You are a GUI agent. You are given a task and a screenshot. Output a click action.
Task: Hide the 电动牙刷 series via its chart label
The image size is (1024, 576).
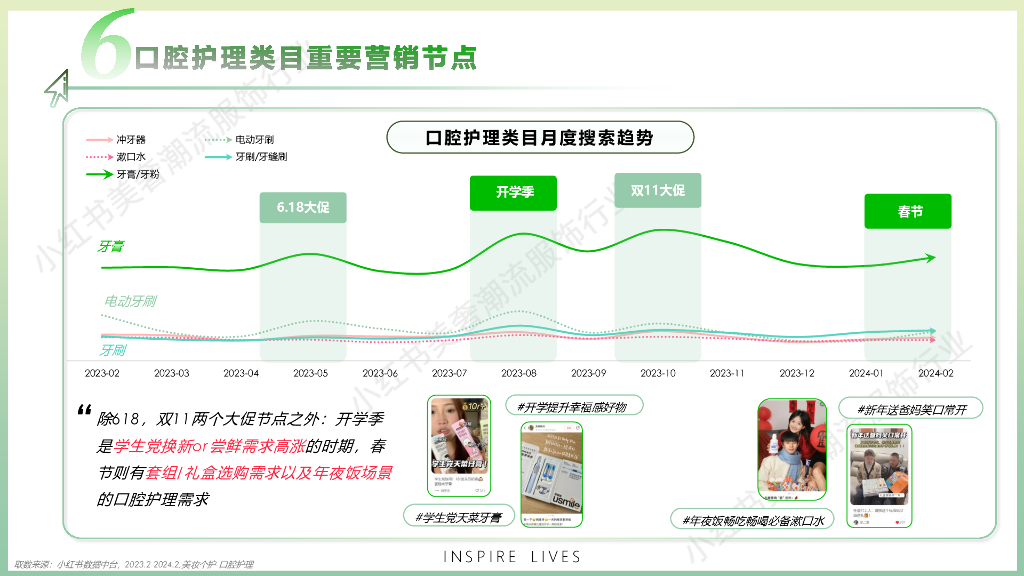tap(132, 300)
